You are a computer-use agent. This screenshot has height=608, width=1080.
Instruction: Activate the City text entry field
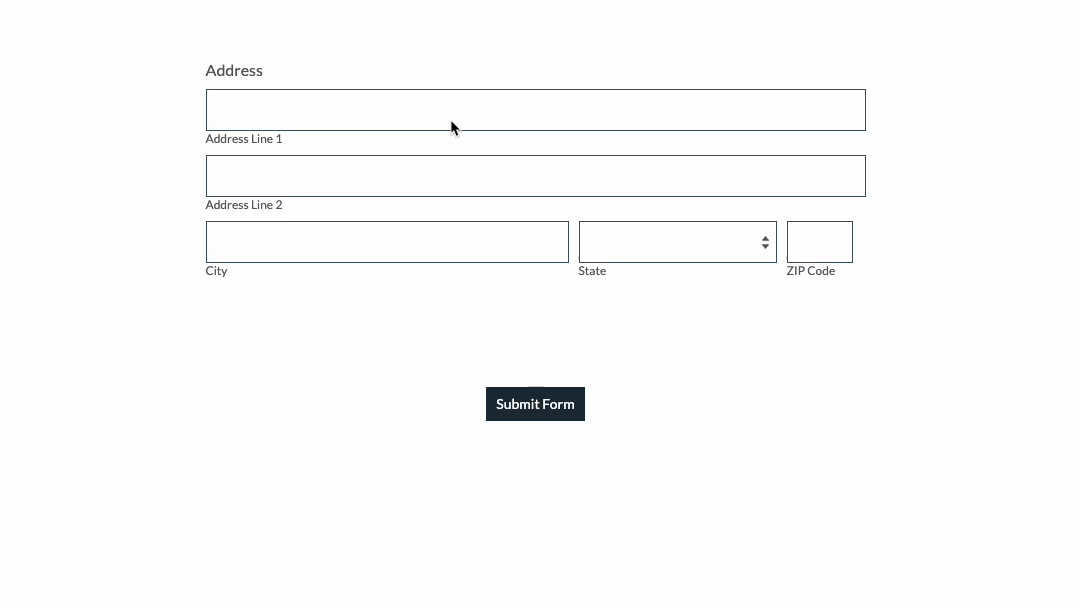point(387,241)
